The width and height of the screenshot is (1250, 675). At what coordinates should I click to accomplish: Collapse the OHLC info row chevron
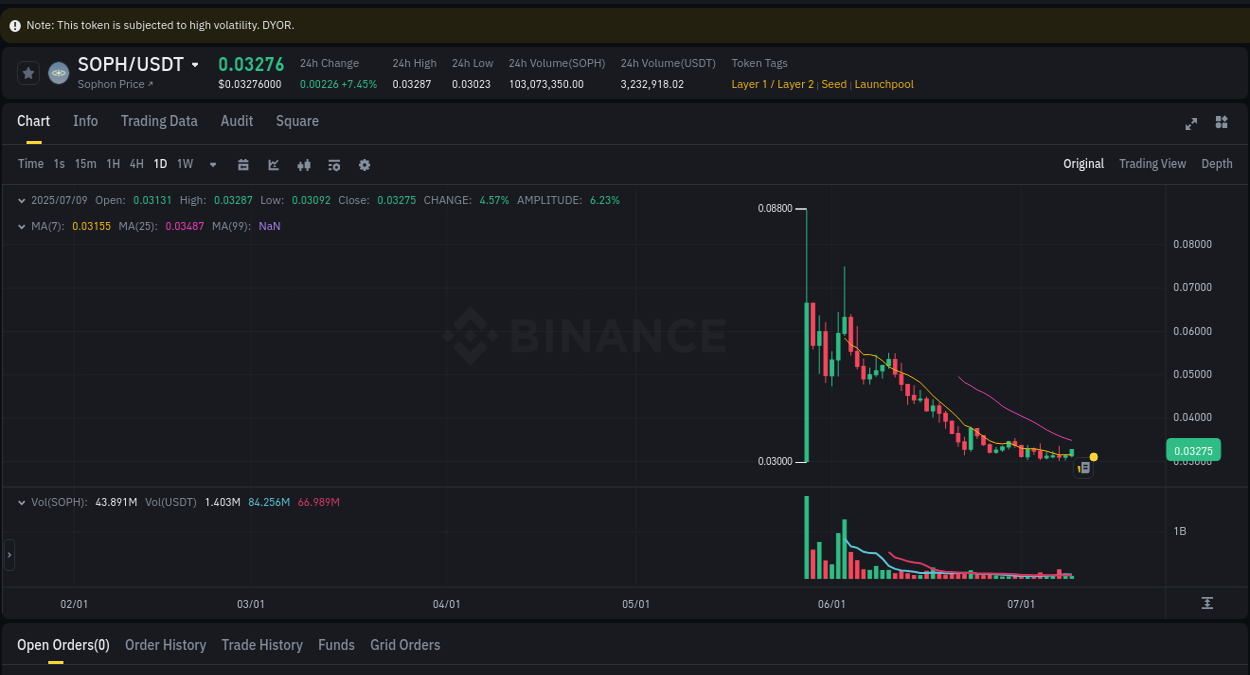click(x=21, y=200)
